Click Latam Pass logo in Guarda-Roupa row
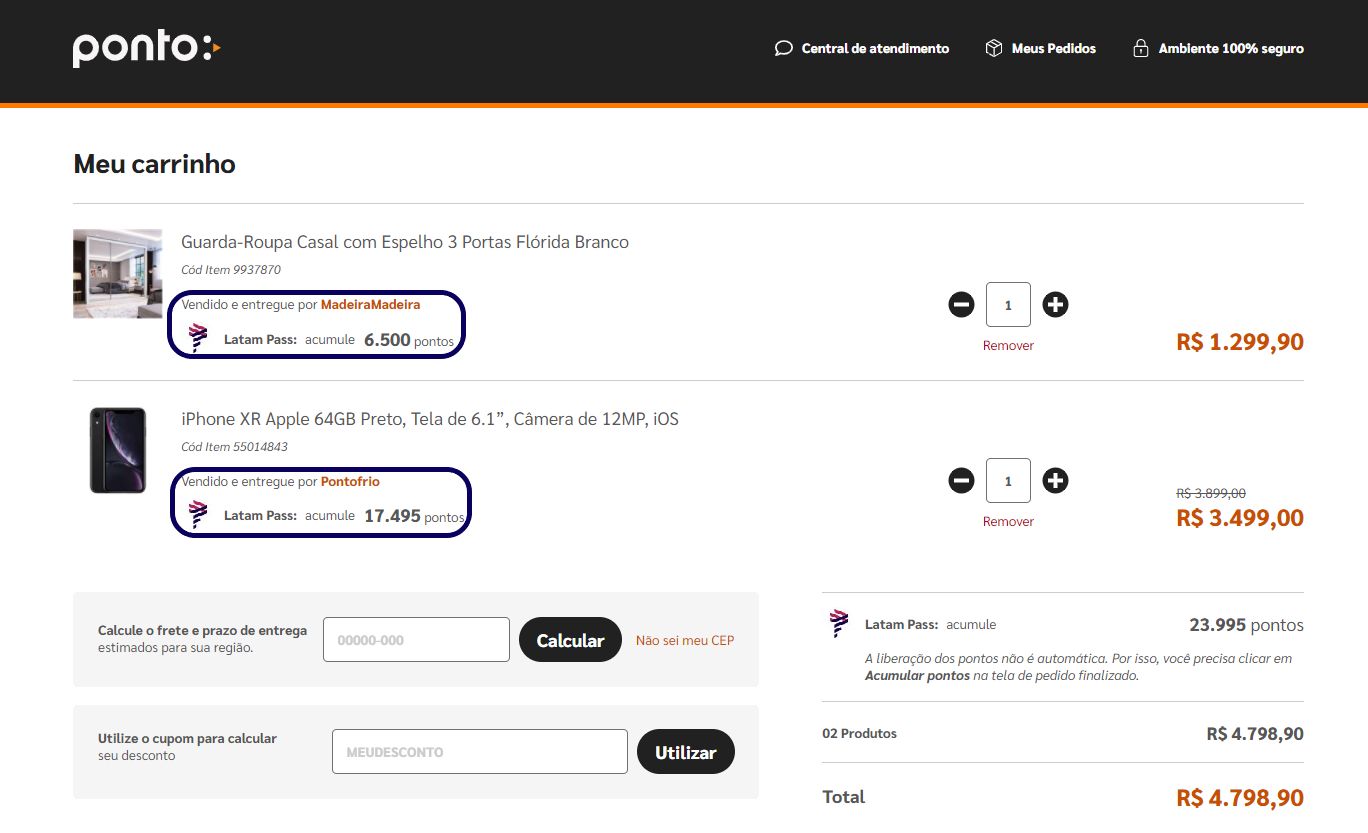Screen dimensions: 1368x833 coord(198,338)
